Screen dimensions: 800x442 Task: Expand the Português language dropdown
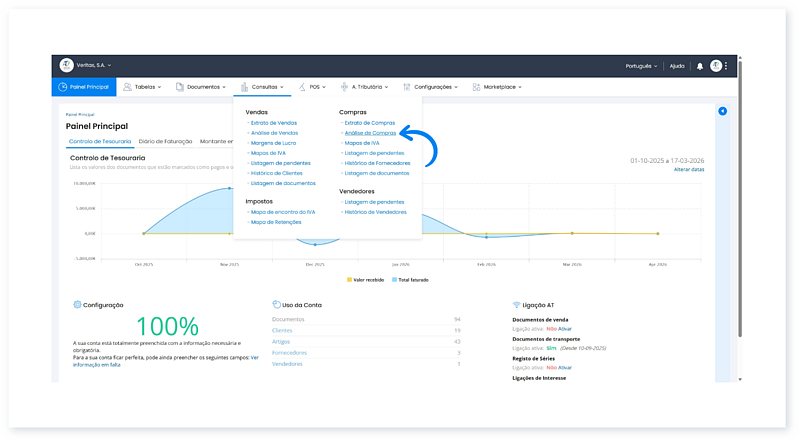point(642,66)
